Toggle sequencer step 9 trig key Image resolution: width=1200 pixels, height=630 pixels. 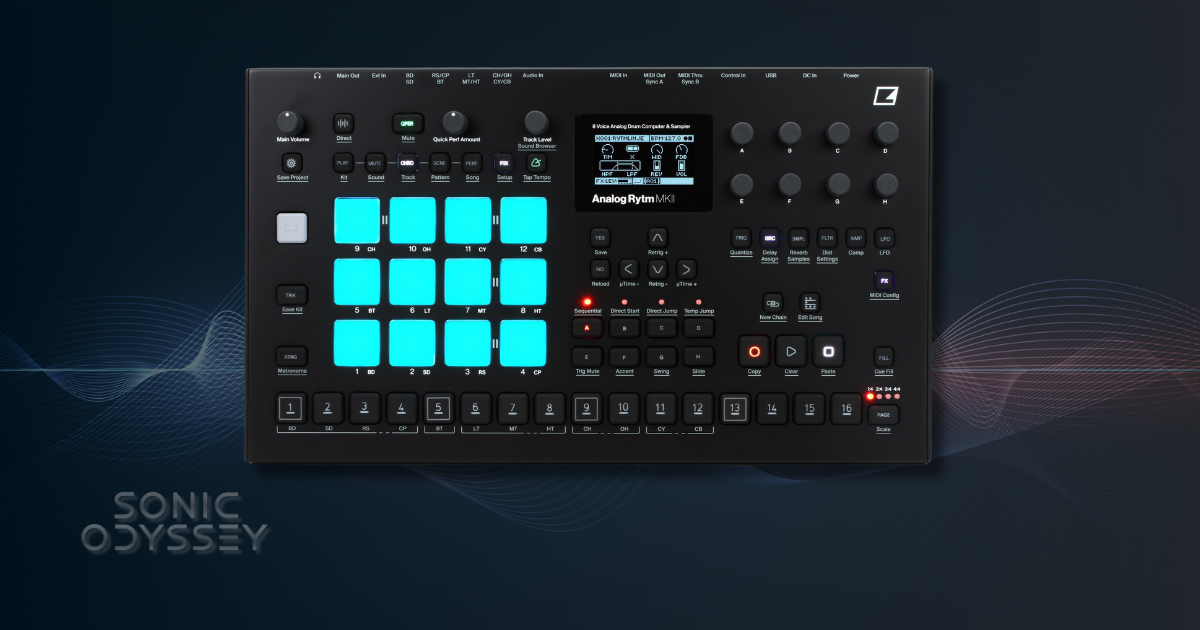pyautogui.click(x=587, y=408)
